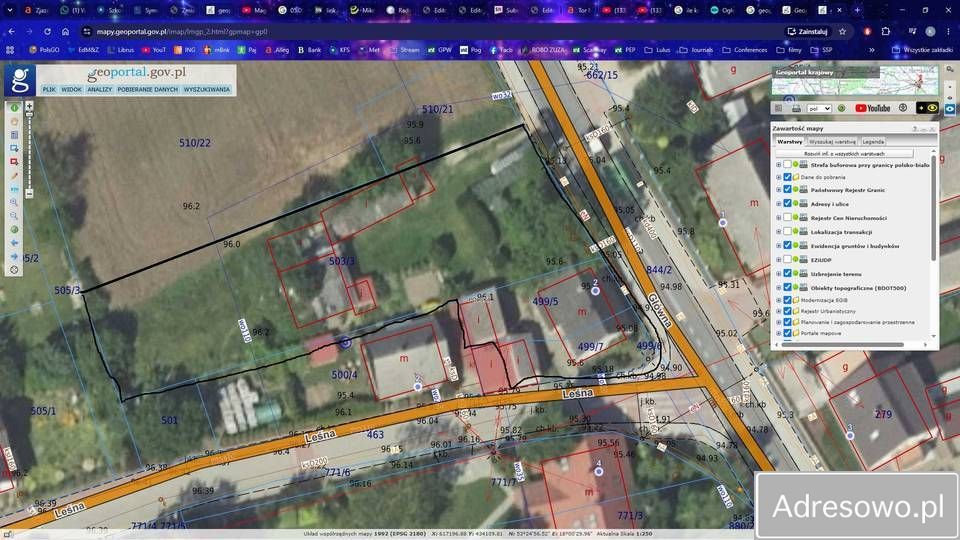Go to previous map view arrow
The image size is (960, 540).
pyautogui.click(x=14, y=243)
